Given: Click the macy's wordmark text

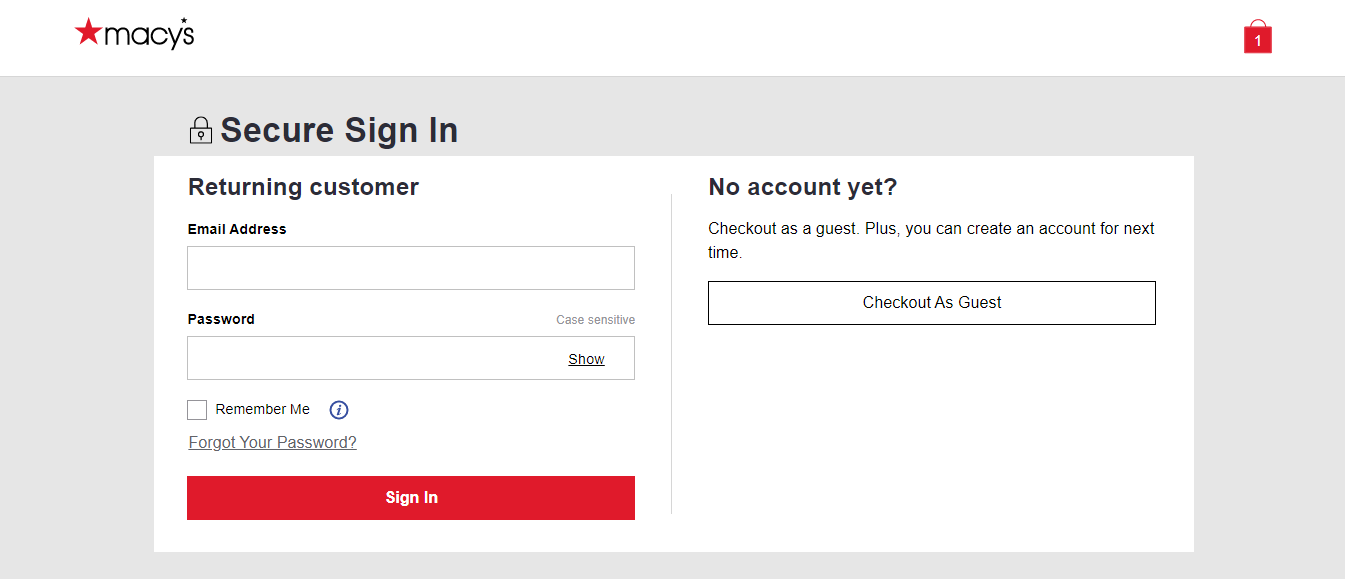Looking at the screenshot, I should pyautogui.click(x=149, y=35).
